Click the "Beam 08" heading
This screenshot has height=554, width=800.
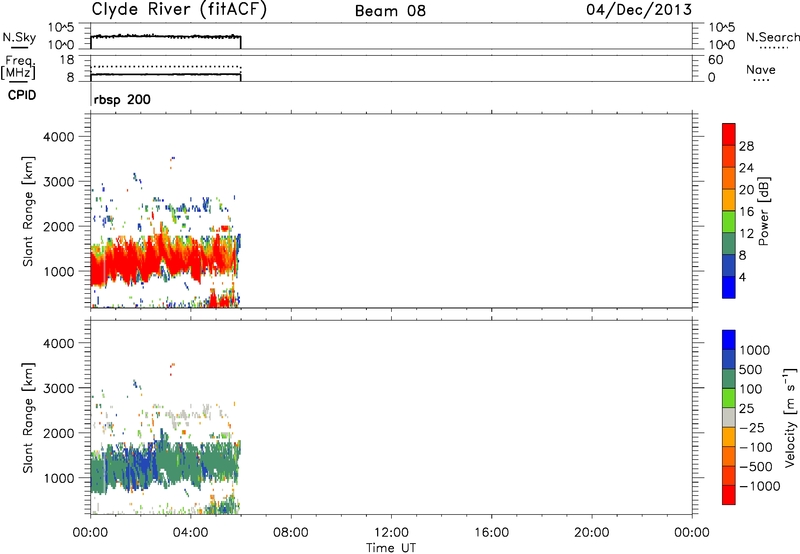pos(390,11)
